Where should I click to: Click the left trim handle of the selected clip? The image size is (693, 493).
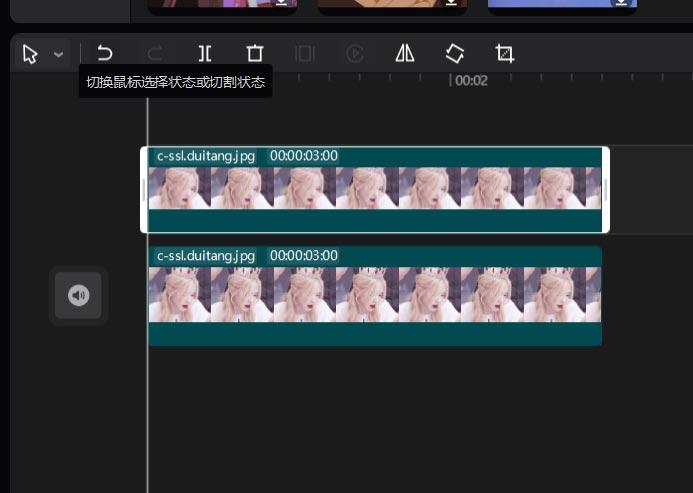coord(145,190)
